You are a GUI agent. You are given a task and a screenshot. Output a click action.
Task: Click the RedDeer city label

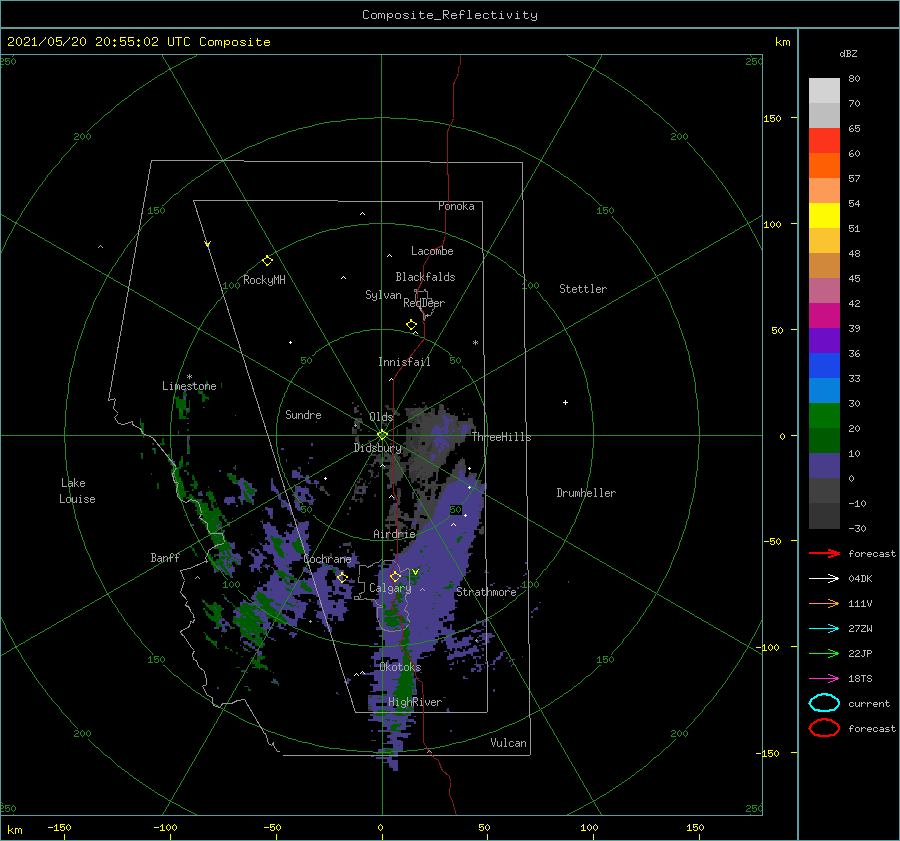click(x=424, y=303)
